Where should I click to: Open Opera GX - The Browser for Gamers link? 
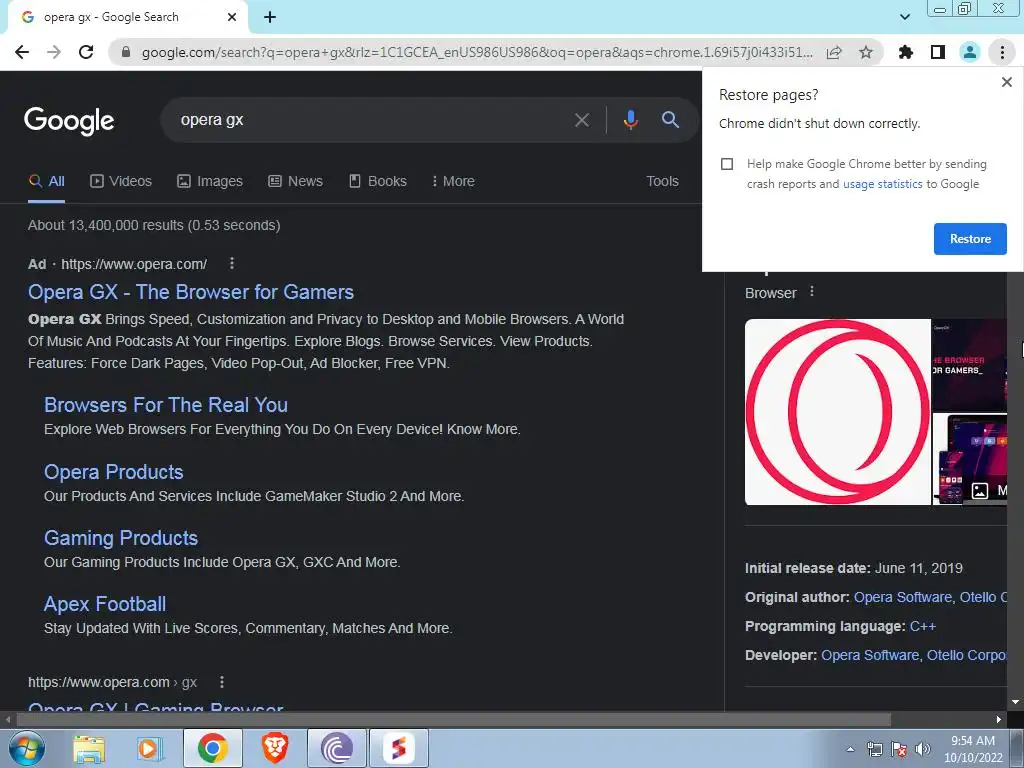point(191,292)
